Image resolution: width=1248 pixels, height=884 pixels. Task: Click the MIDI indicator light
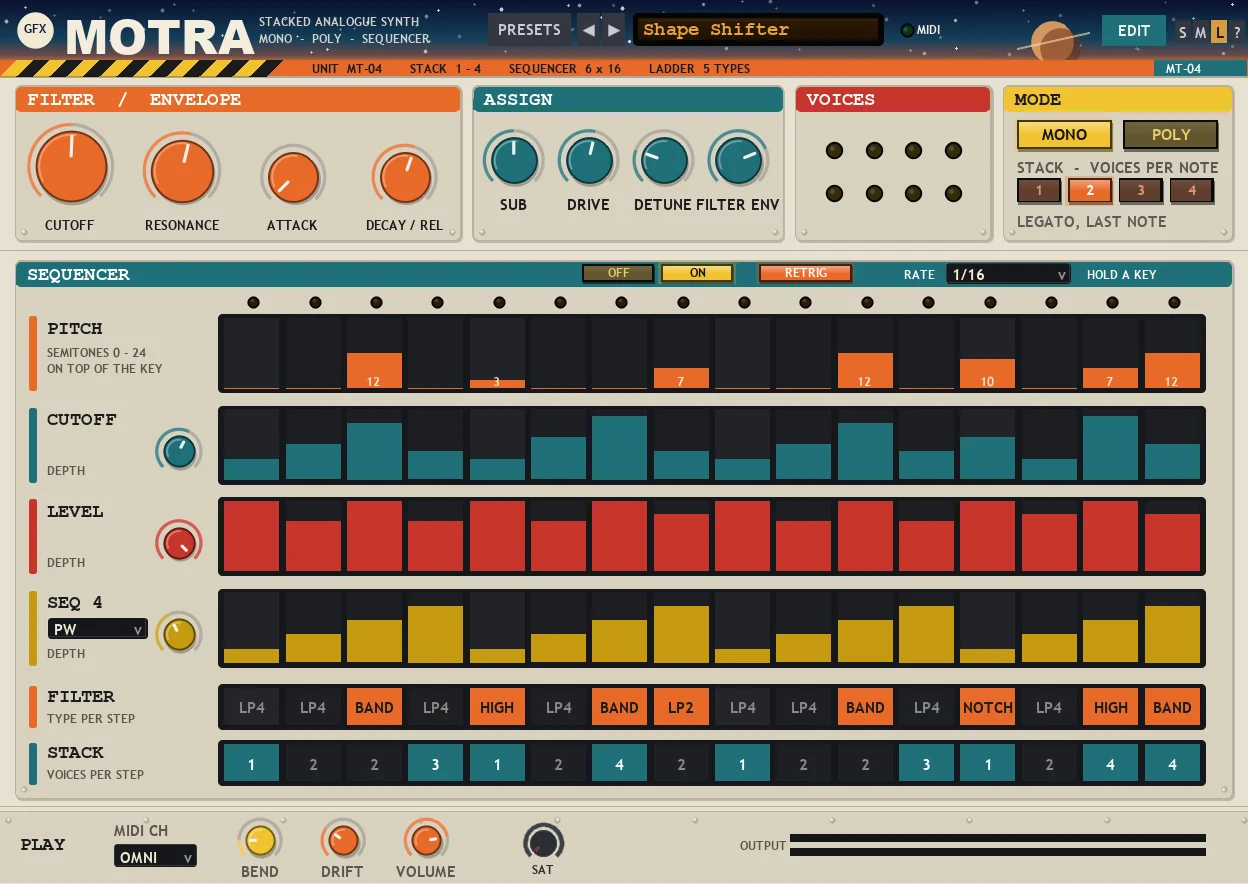click(x=907, y=30)
